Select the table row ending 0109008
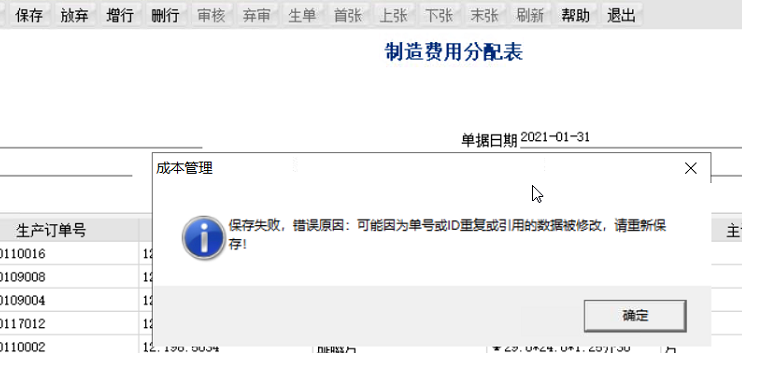763x377 pixels. point(69,277)
